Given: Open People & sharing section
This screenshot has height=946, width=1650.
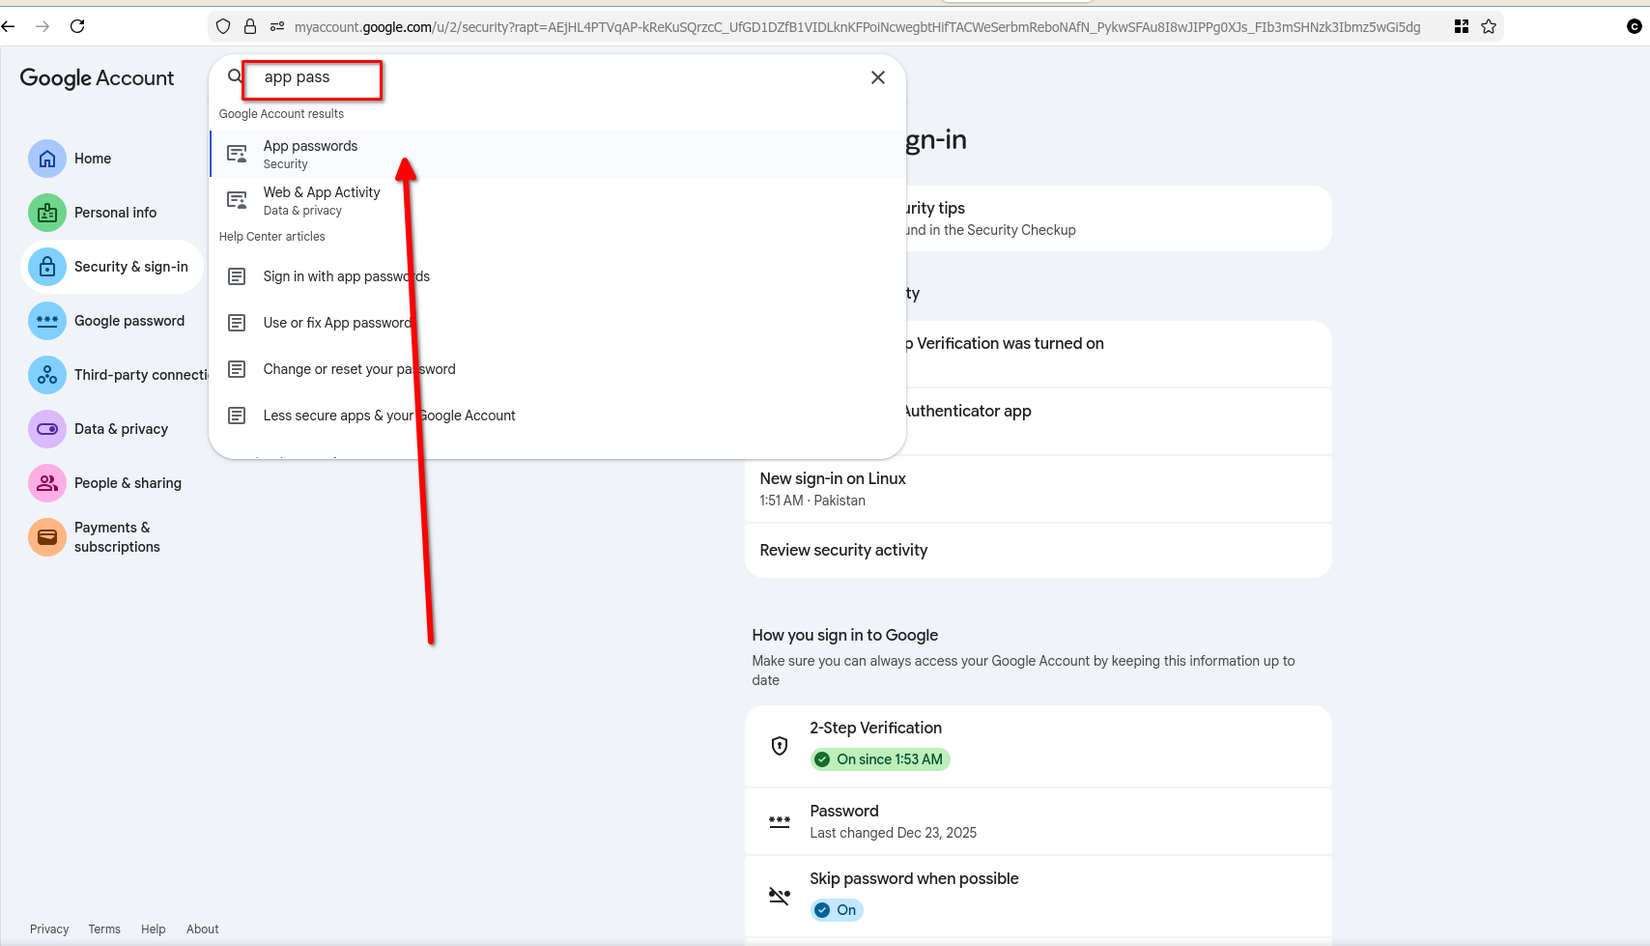Looking at the screenshot, I should [112, 483].
